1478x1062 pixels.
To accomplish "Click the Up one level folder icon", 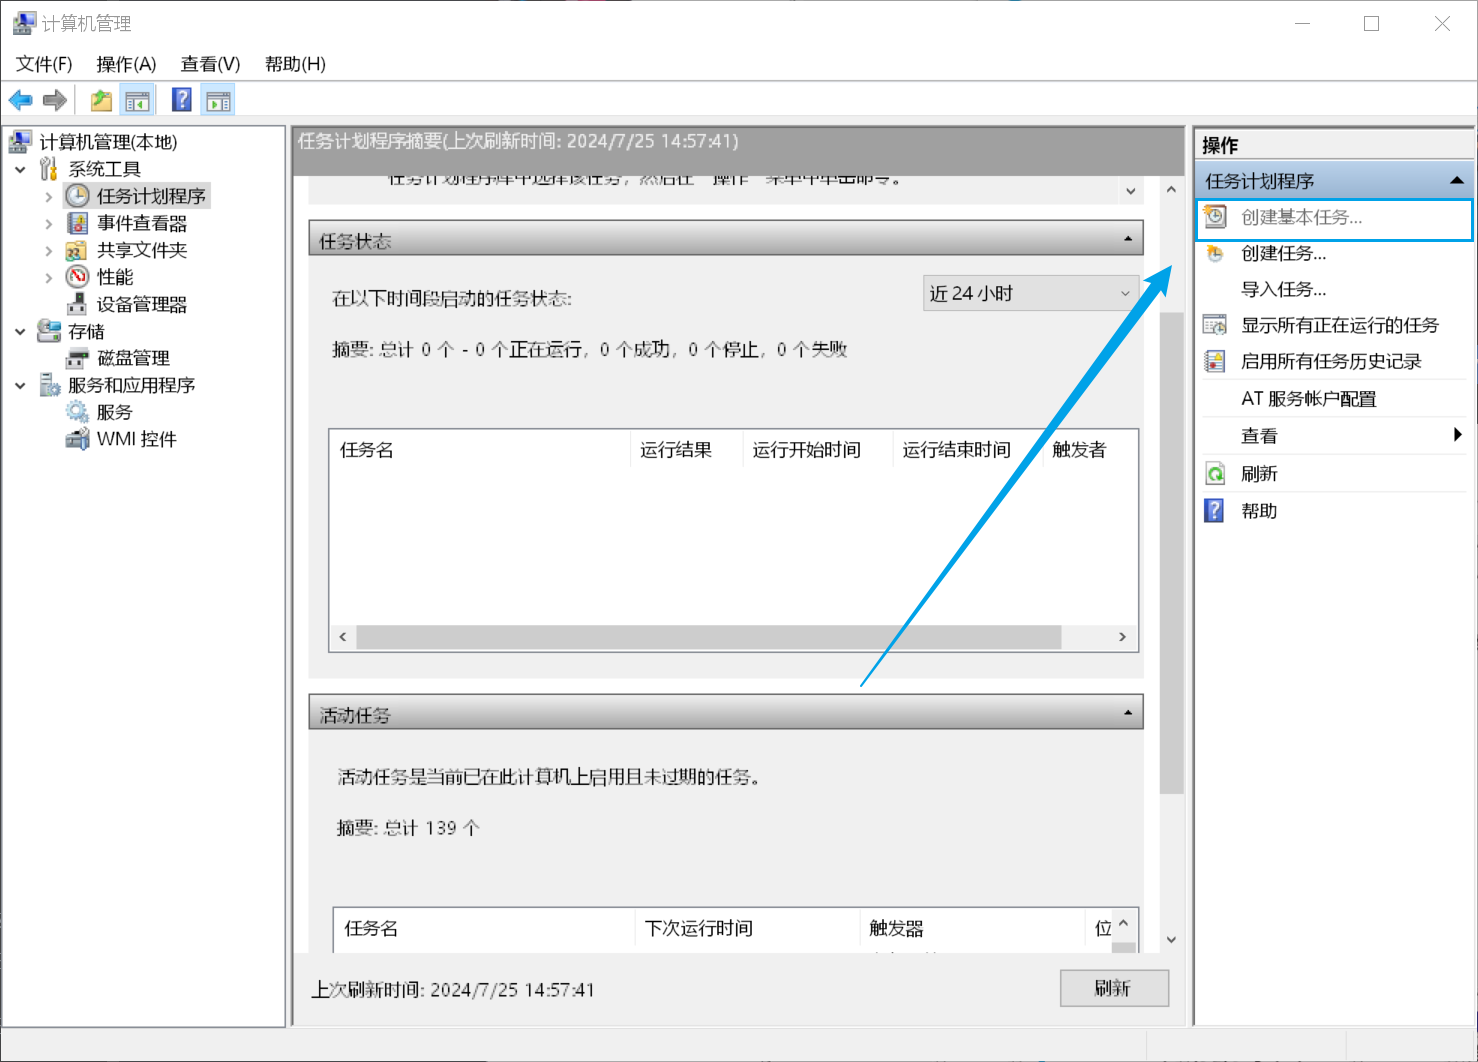I will pyautogui.click(x=101, y=100).
